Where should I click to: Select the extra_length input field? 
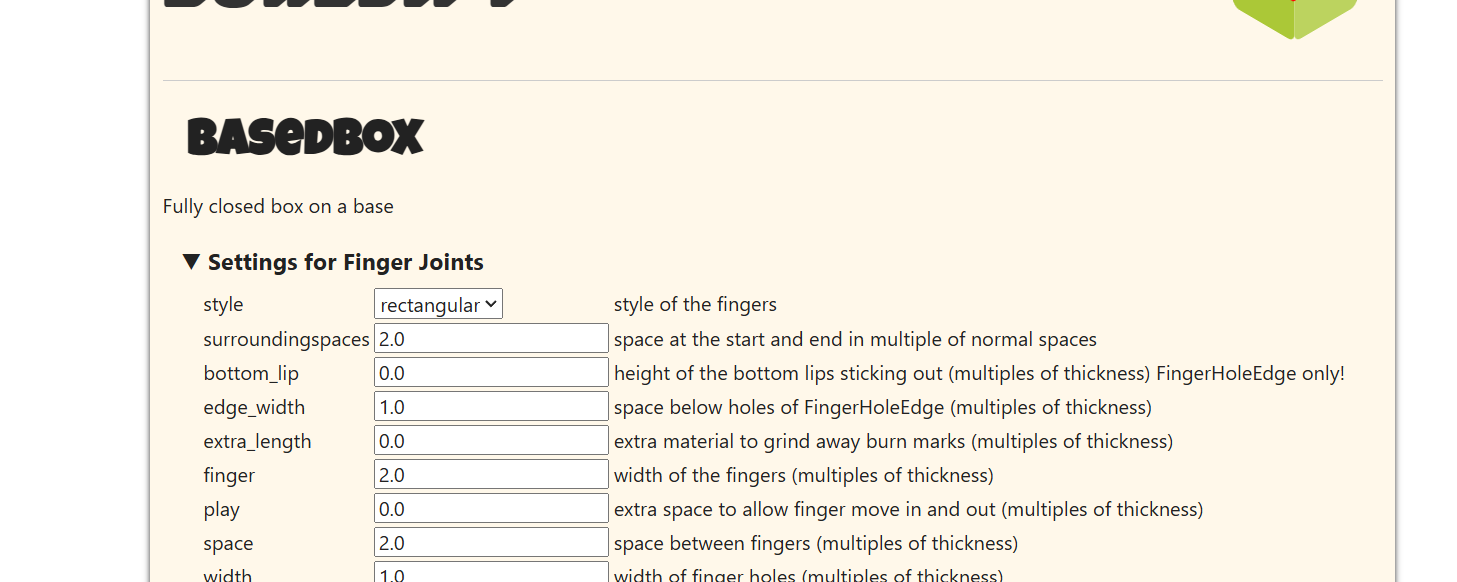(491, 440)
